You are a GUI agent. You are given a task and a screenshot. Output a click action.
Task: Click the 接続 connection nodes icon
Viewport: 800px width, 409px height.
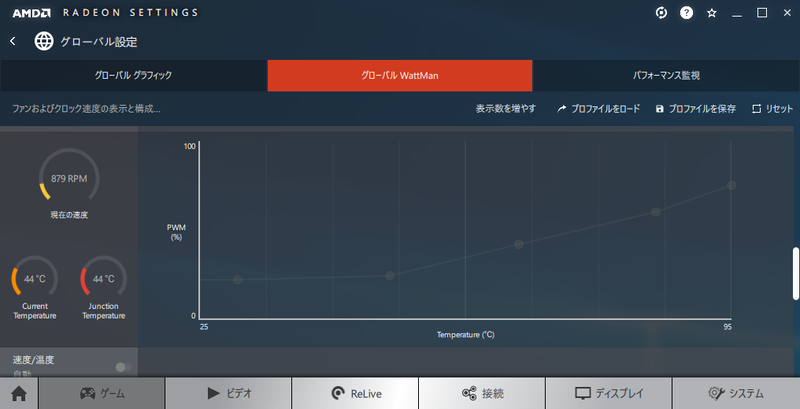coord(469,393)
